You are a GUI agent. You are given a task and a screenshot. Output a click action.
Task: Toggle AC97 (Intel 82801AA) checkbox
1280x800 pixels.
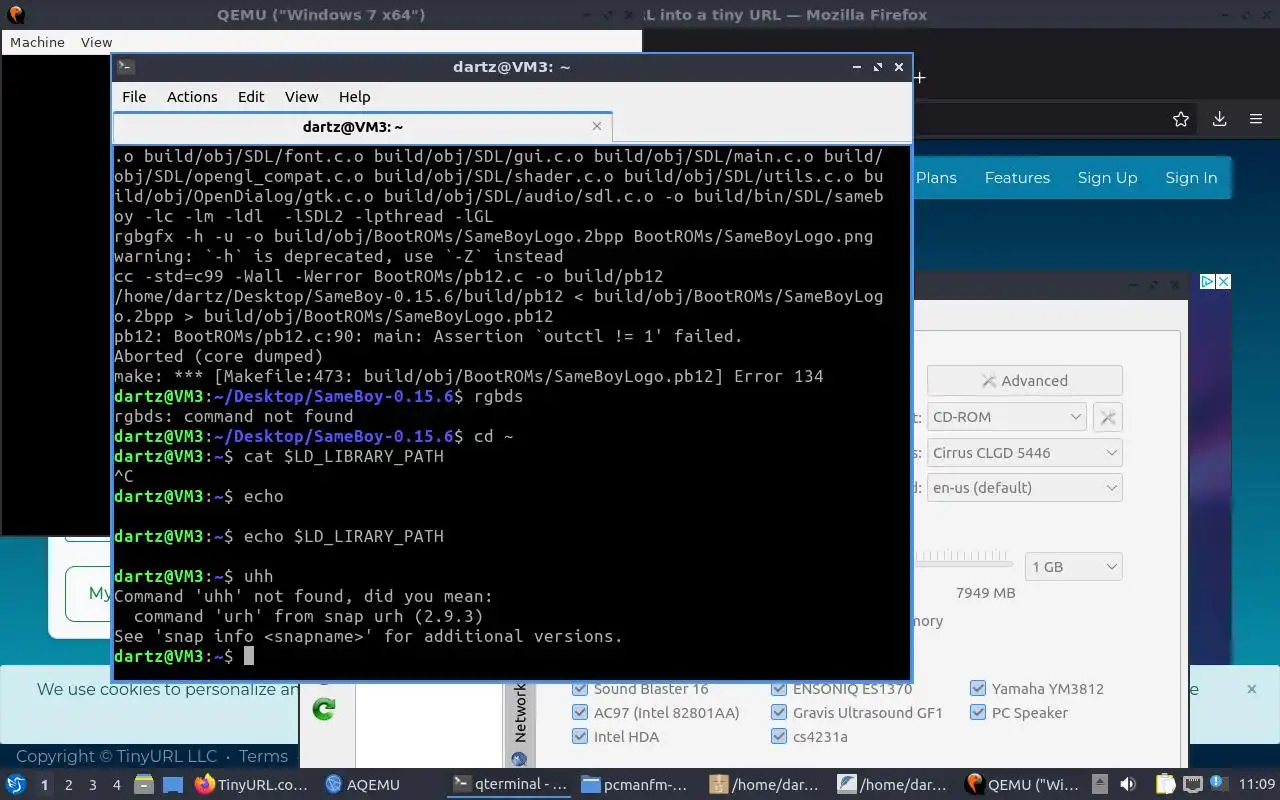pyautogui.click(x=579, y=713)
